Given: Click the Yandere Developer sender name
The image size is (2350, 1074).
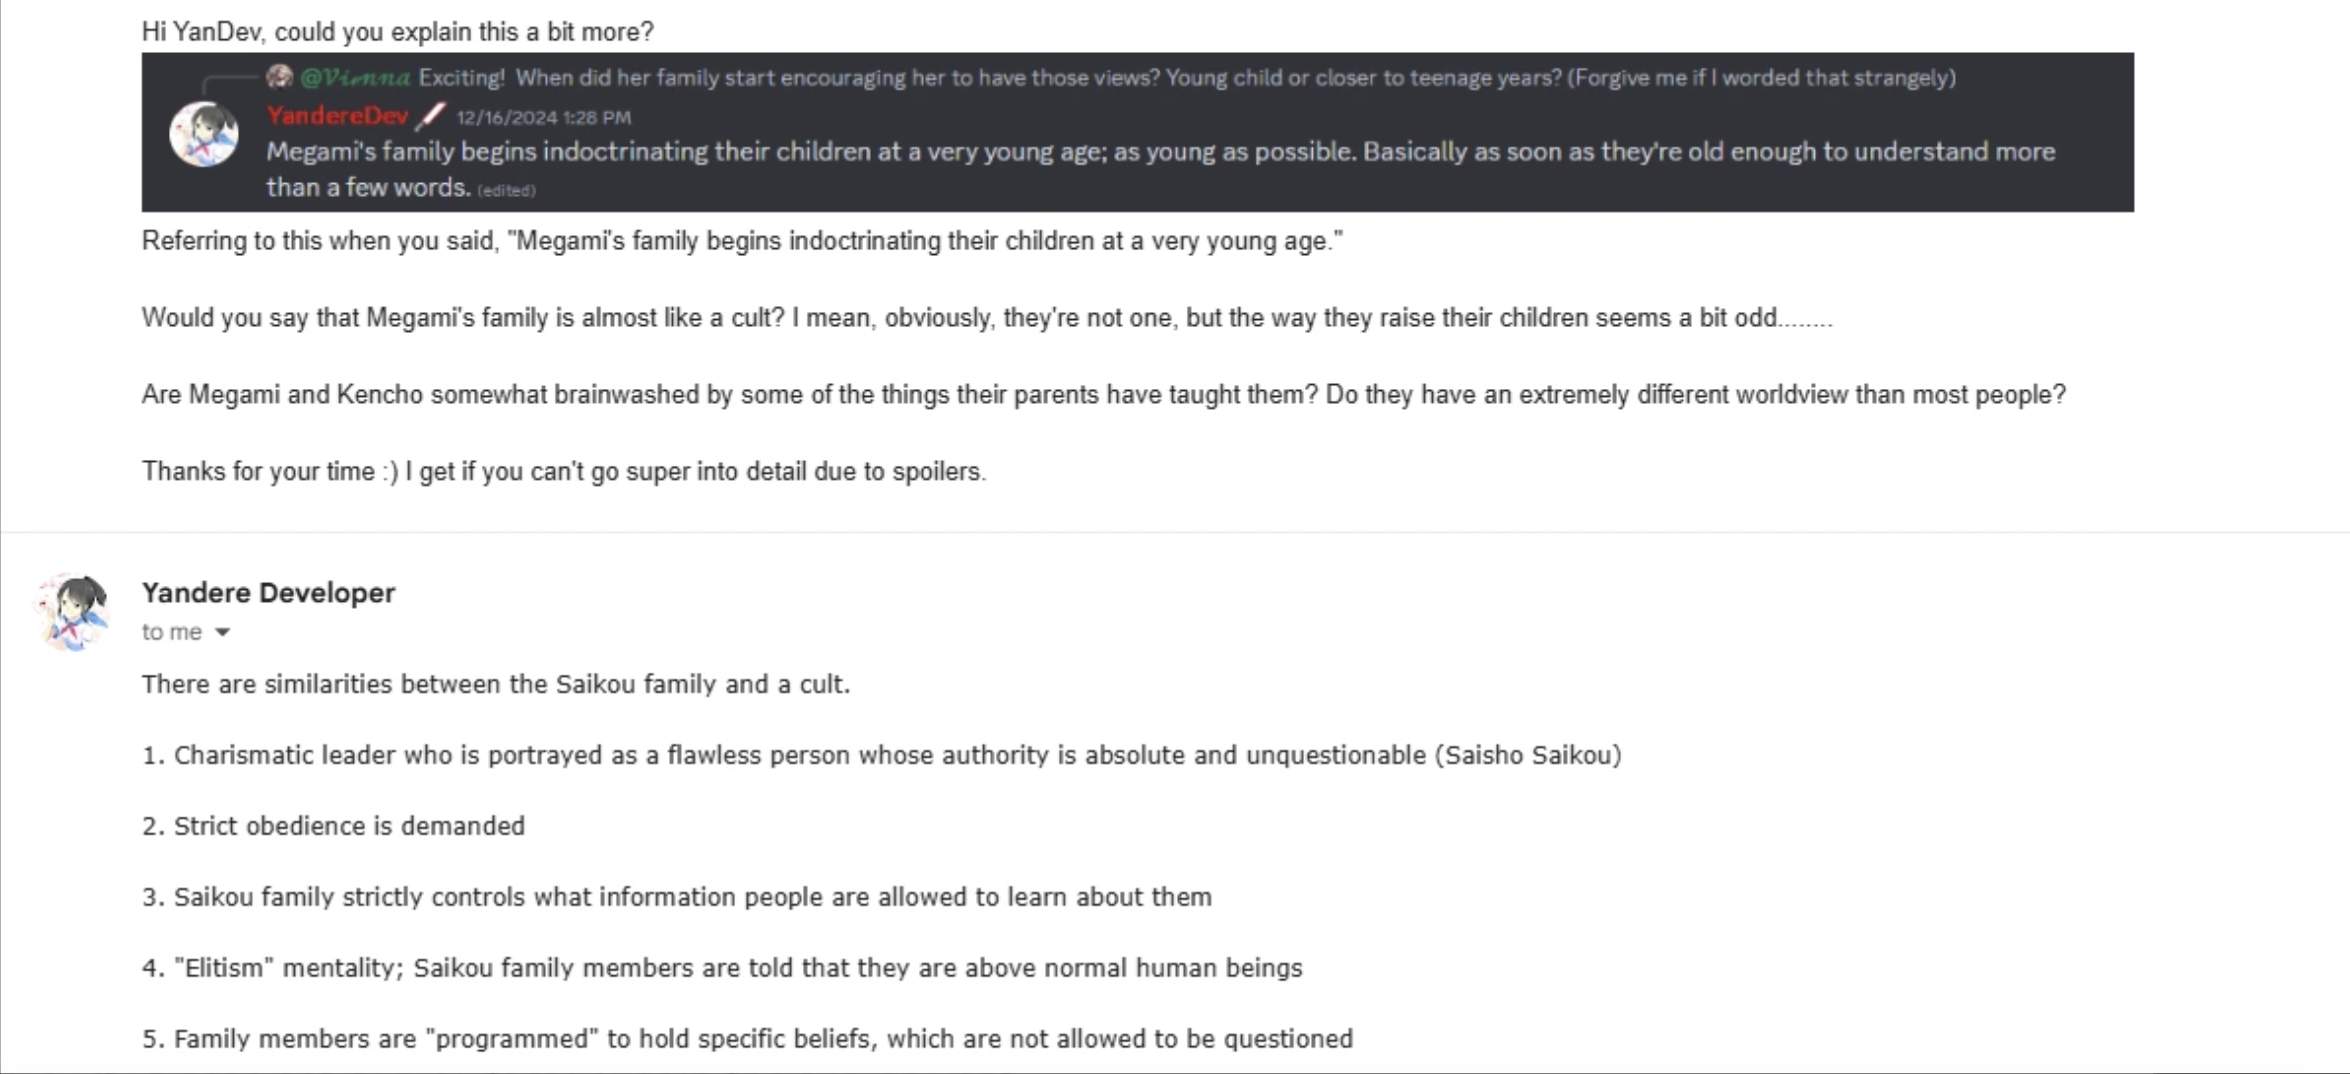Looking at the screenshot, I should [x=268, y=592].
